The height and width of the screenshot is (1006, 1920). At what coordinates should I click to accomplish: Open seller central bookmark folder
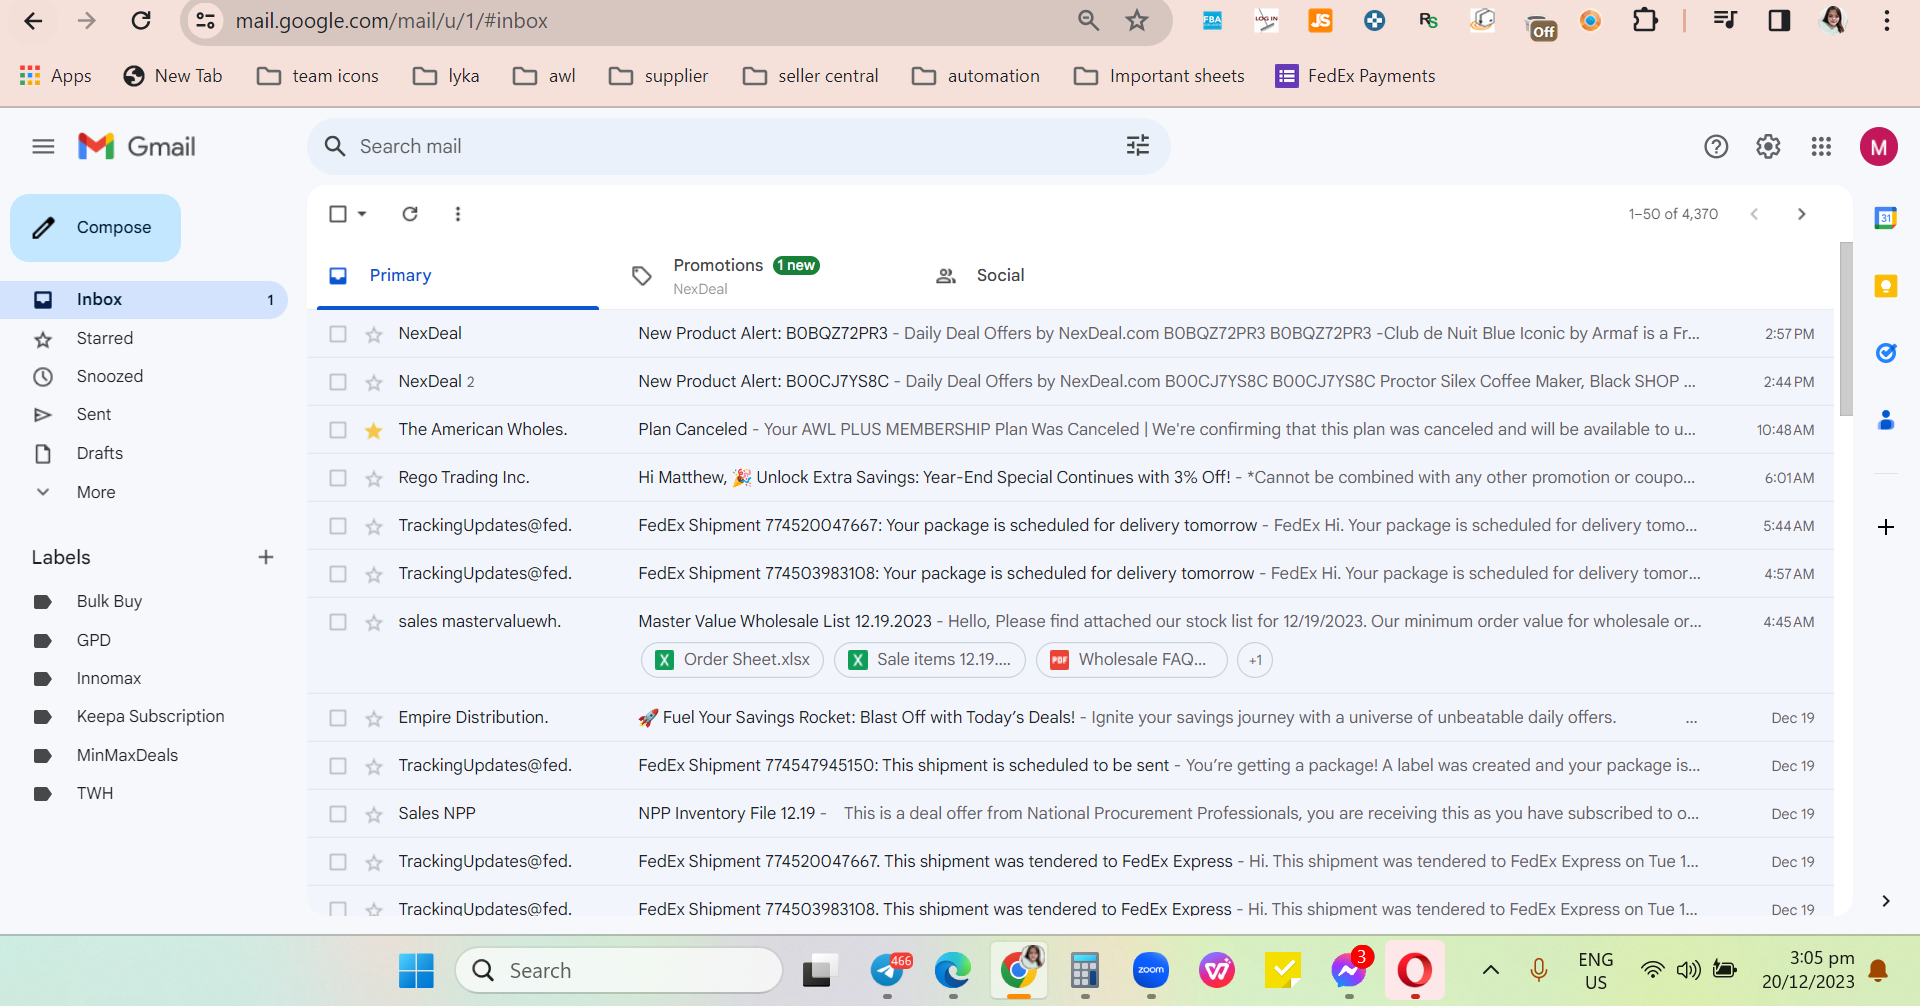point(811,76)
